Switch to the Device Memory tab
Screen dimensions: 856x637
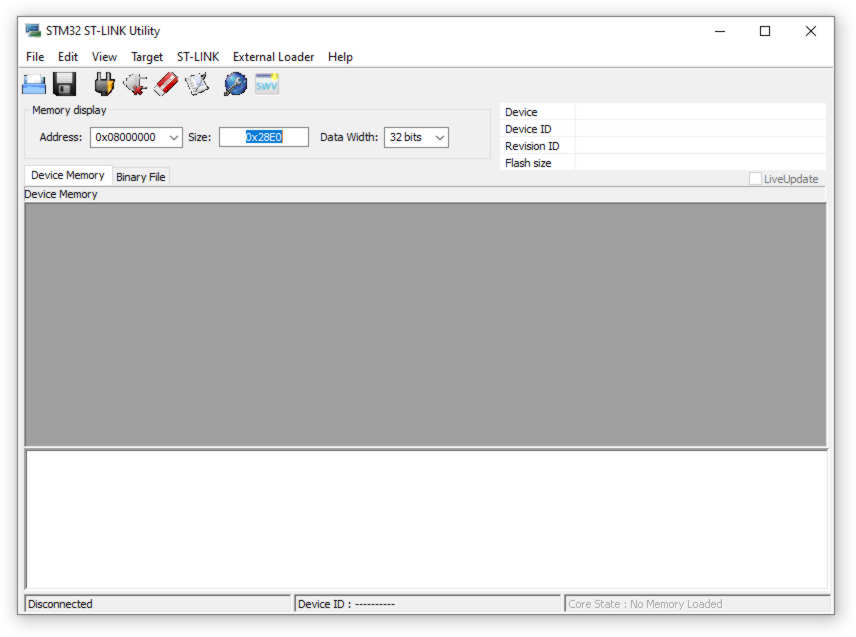[68, 175]
